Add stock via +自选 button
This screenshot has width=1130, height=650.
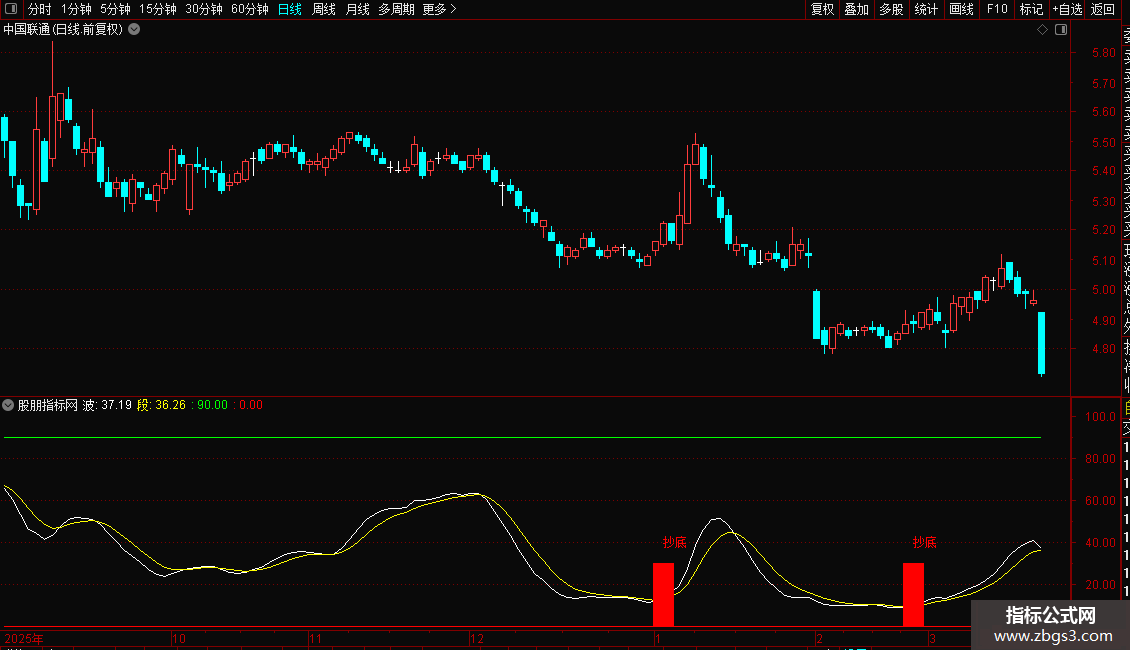[x=1067, y=9]
